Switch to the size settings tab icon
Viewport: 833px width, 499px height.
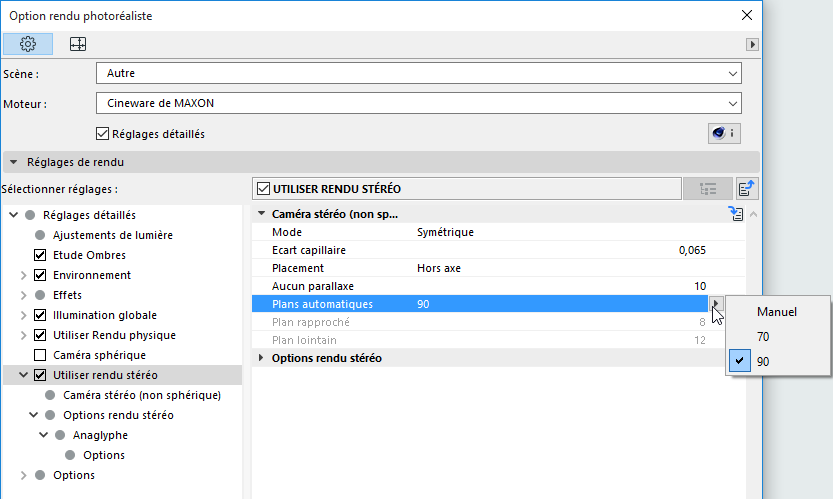coord(78,44)
